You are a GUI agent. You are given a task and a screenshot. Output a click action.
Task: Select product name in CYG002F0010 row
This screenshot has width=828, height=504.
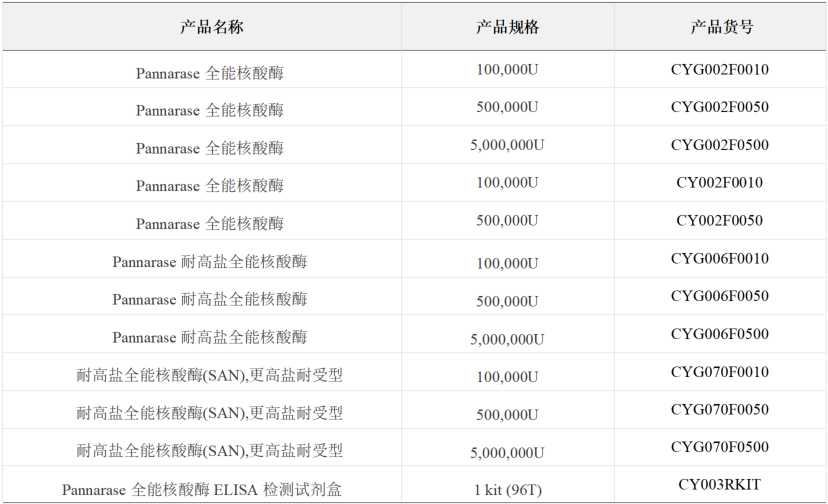click(x=210, y=73)
